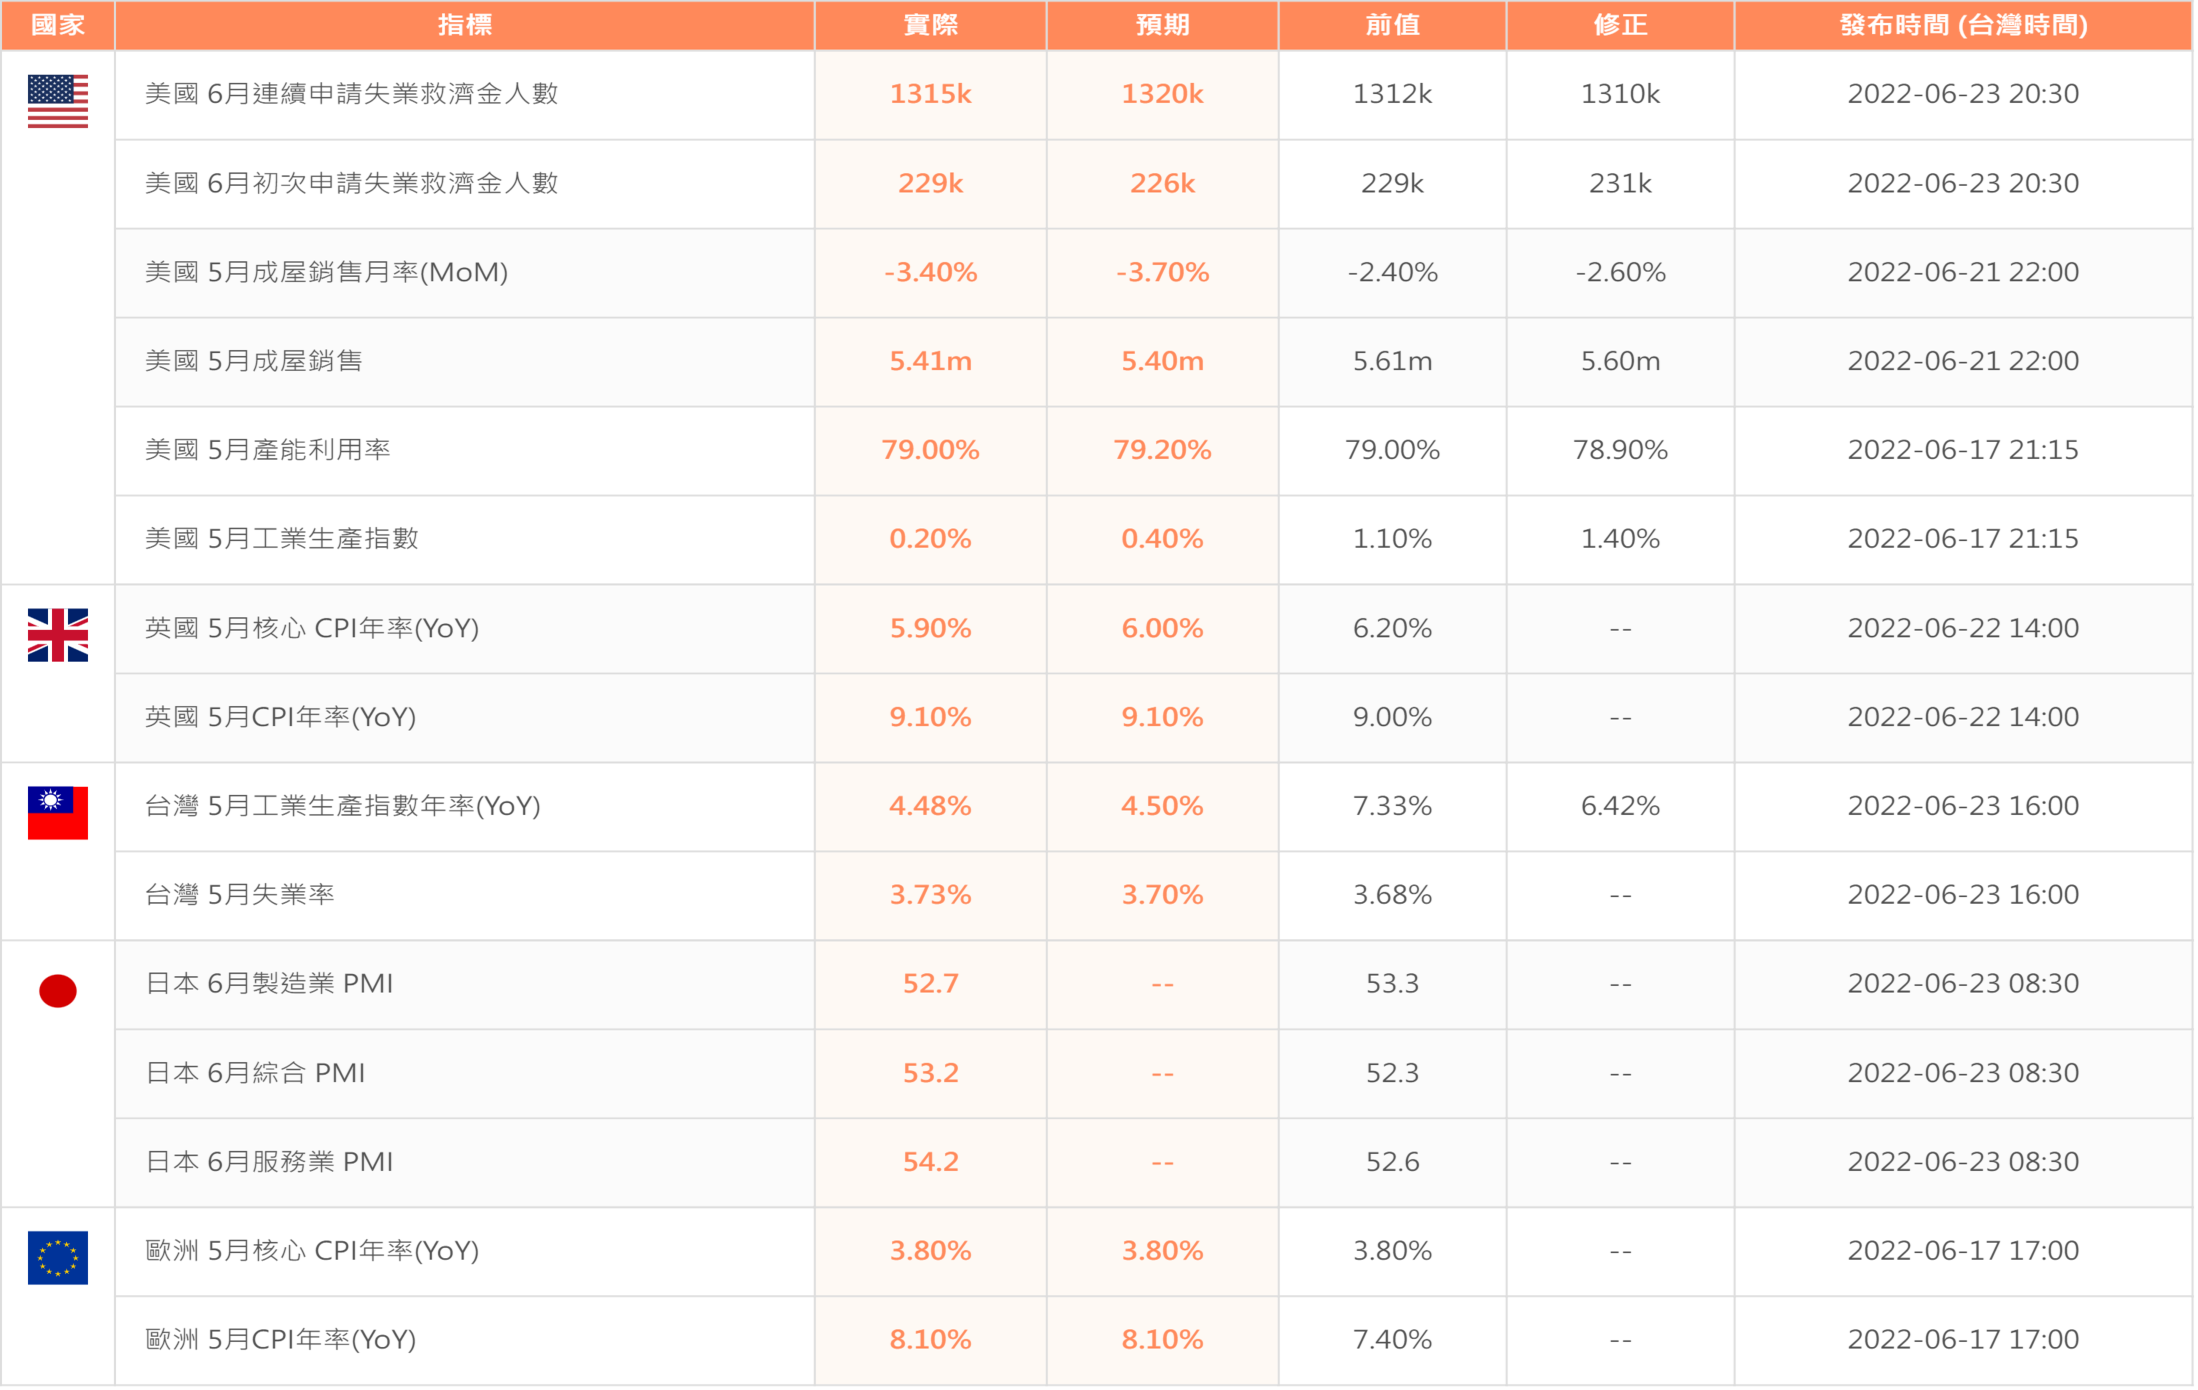This screenshot has width=2198, height=1390.
Task: Click the 預期 column header
Action: pyautogui.click(x=1162, y=25)
